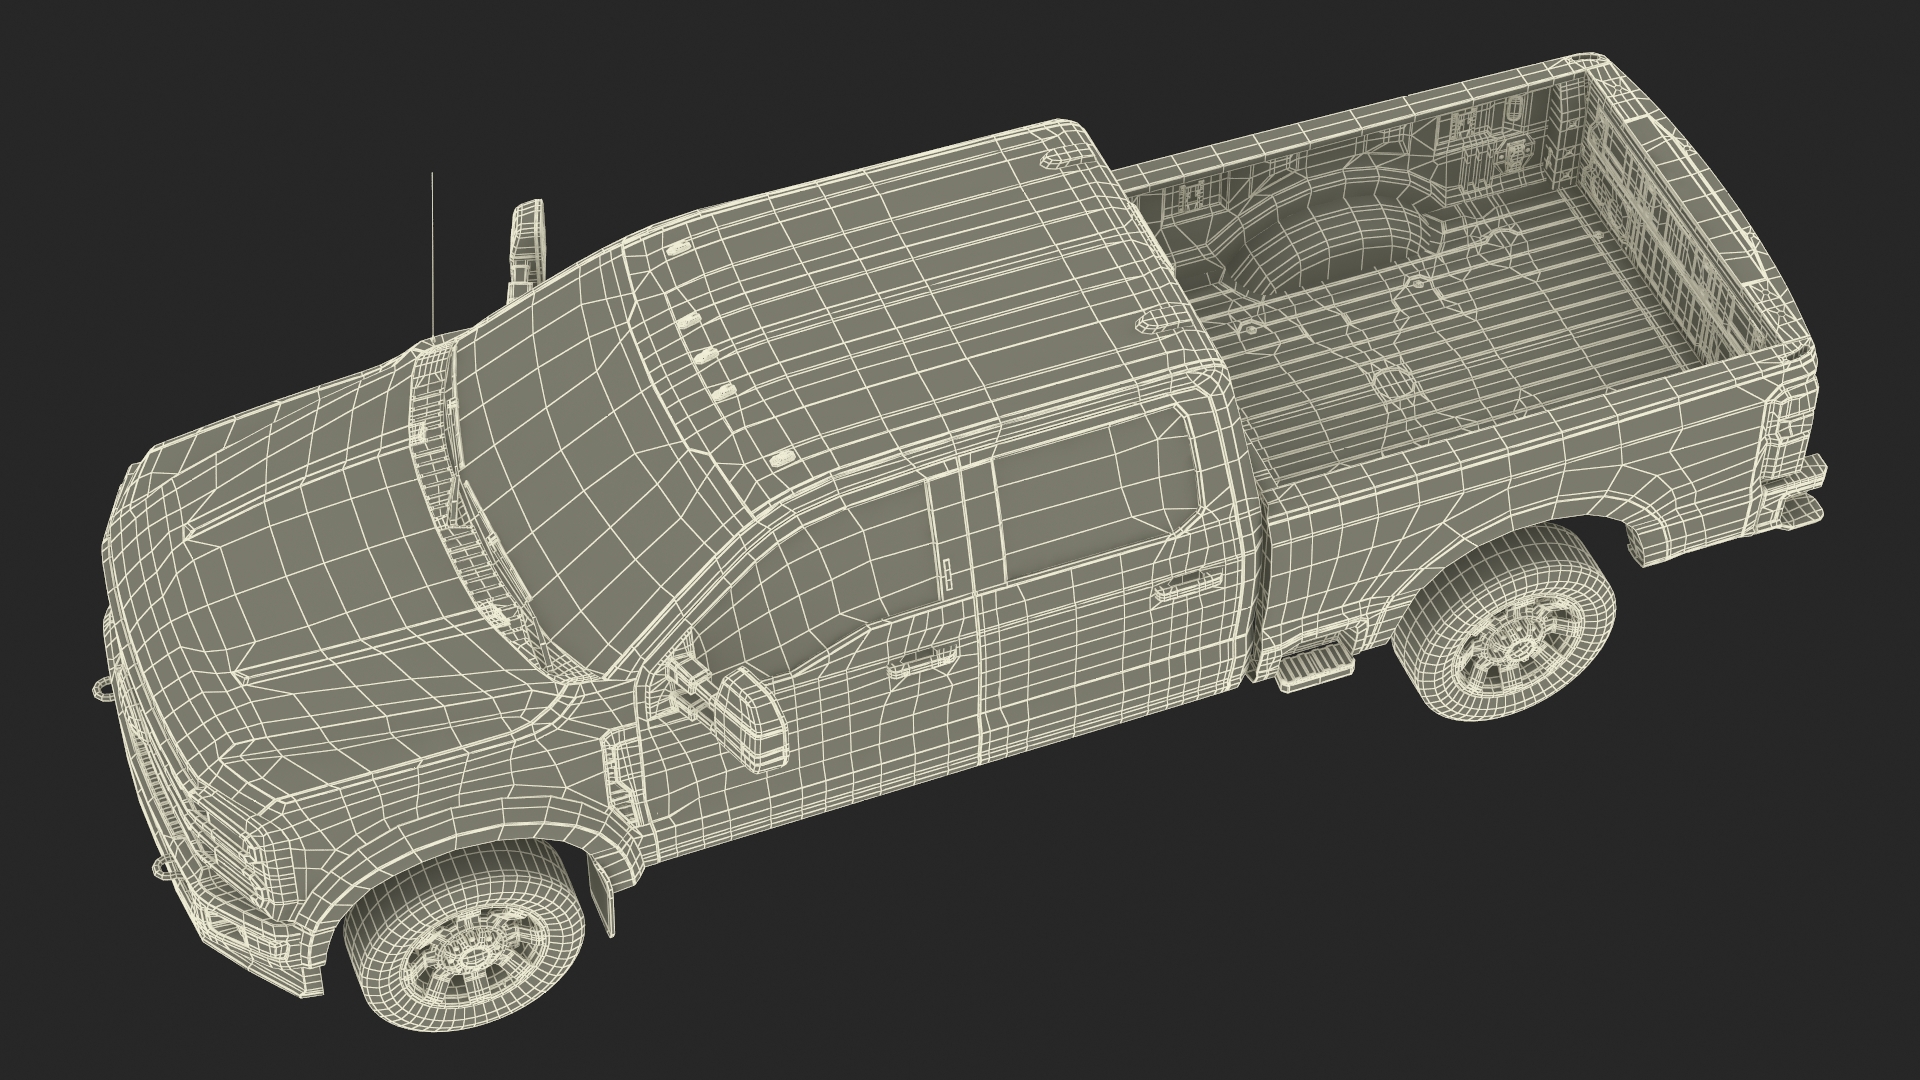Select the center roof marker light
1920x1080 pixels.
[x=707, y=357]
